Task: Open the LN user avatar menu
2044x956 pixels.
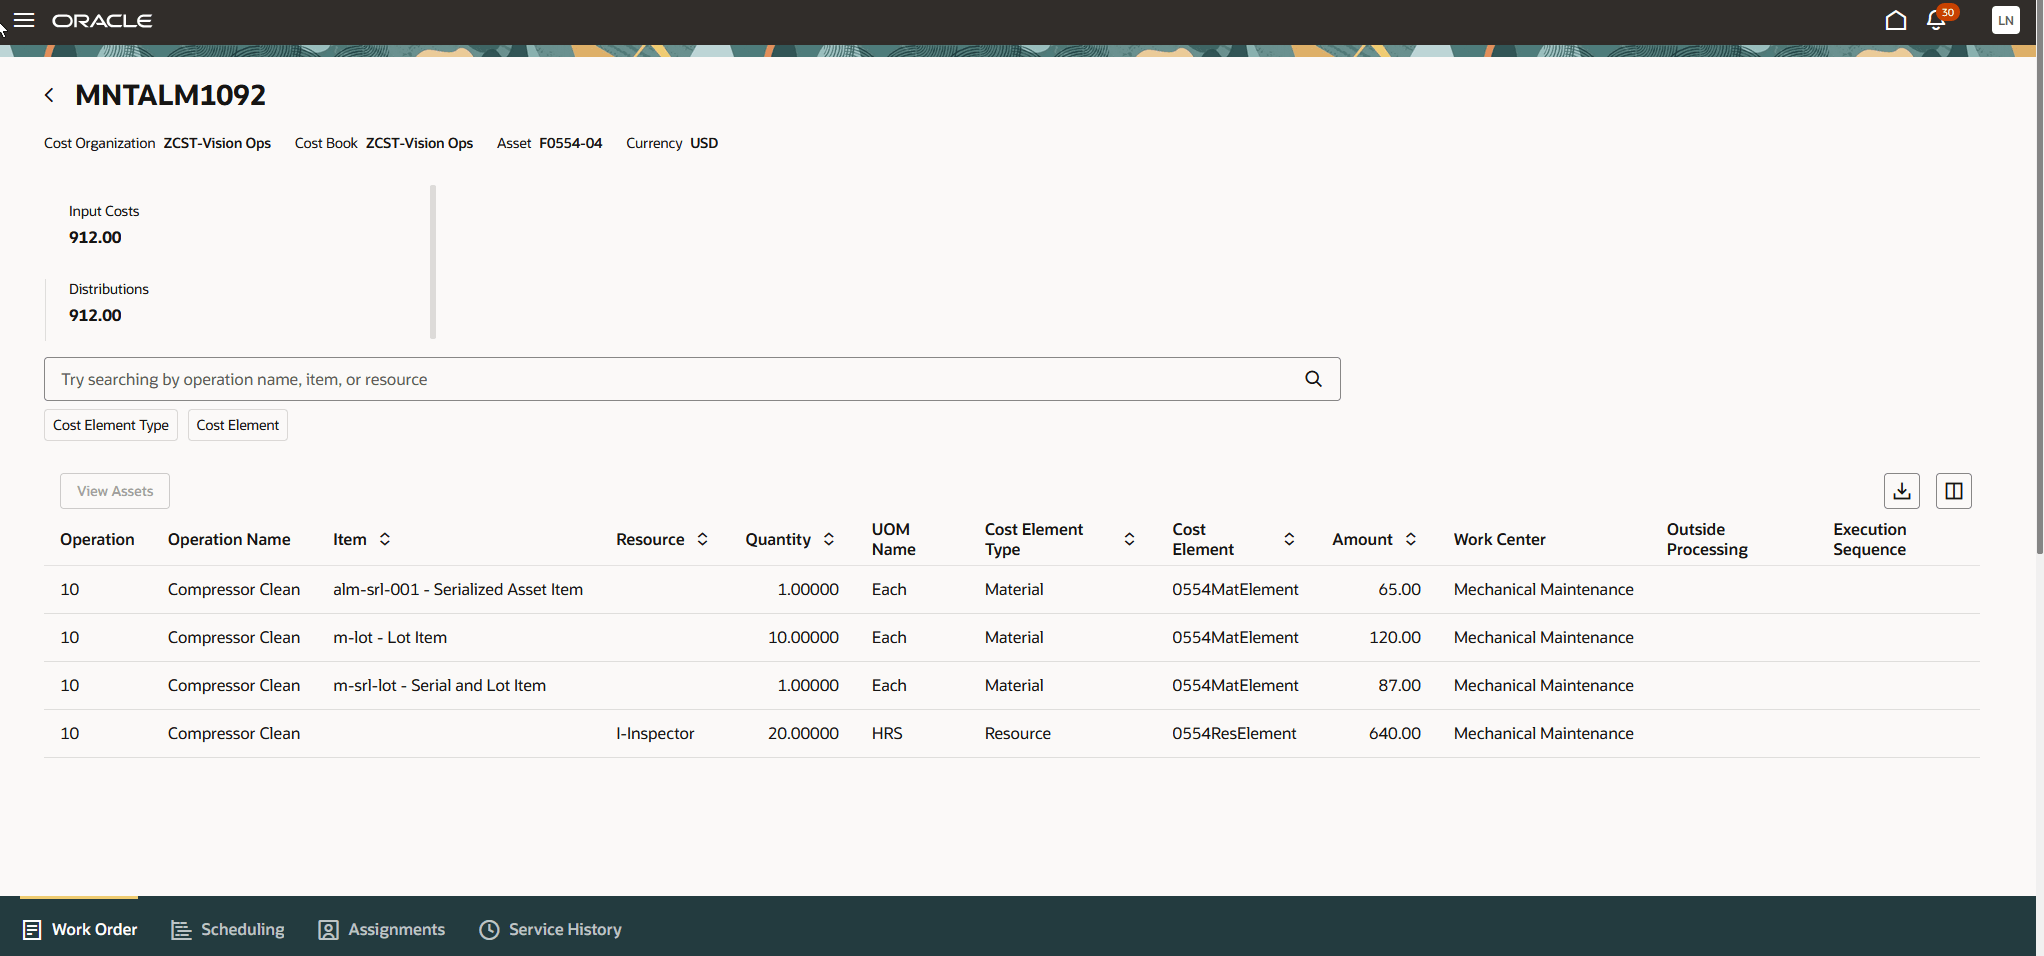Action: click(x=2006, y=20)
